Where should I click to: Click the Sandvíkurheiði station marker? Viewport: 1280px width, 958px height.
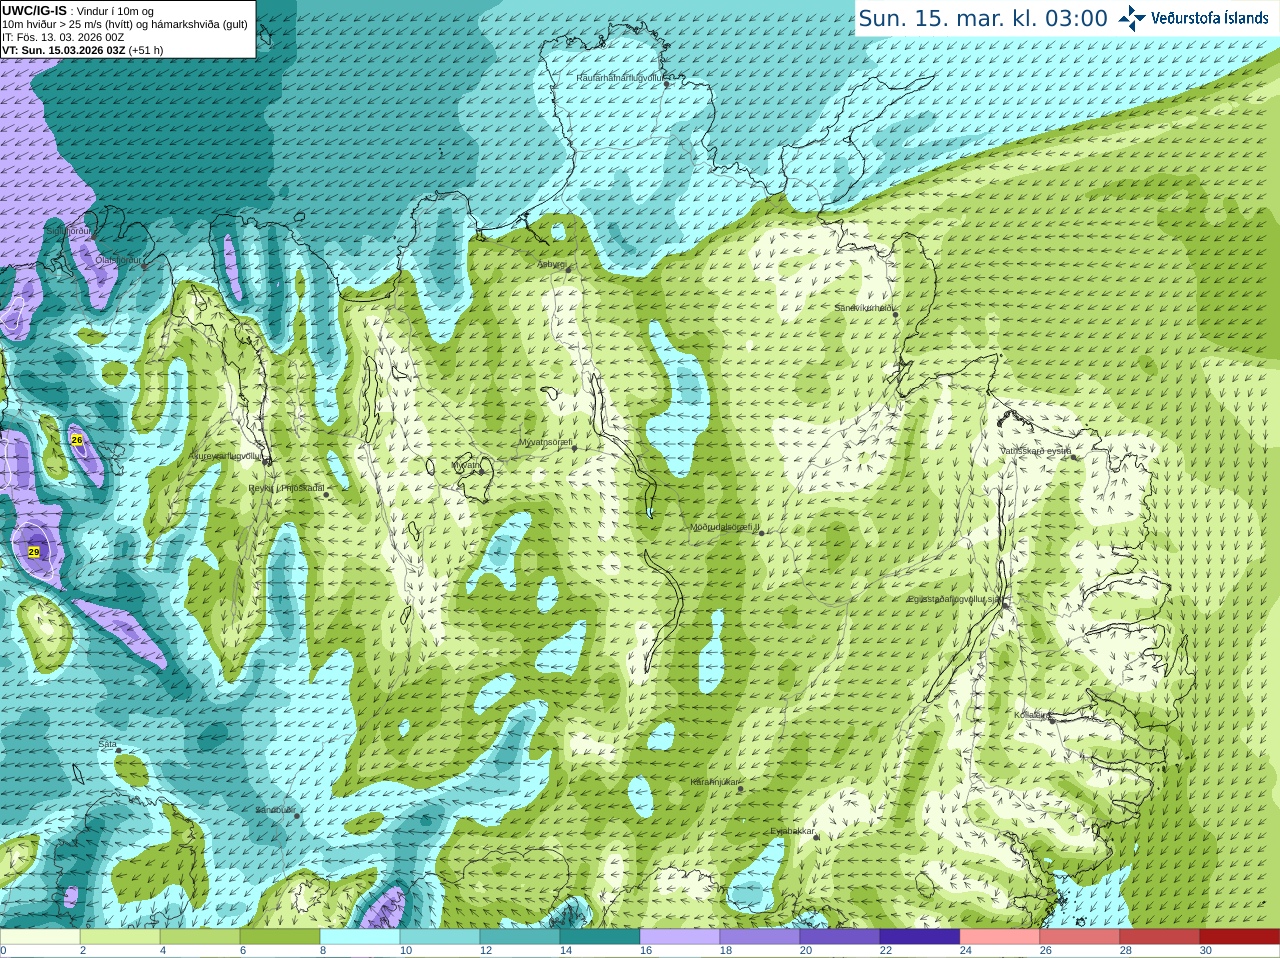(x=896, y=314)
